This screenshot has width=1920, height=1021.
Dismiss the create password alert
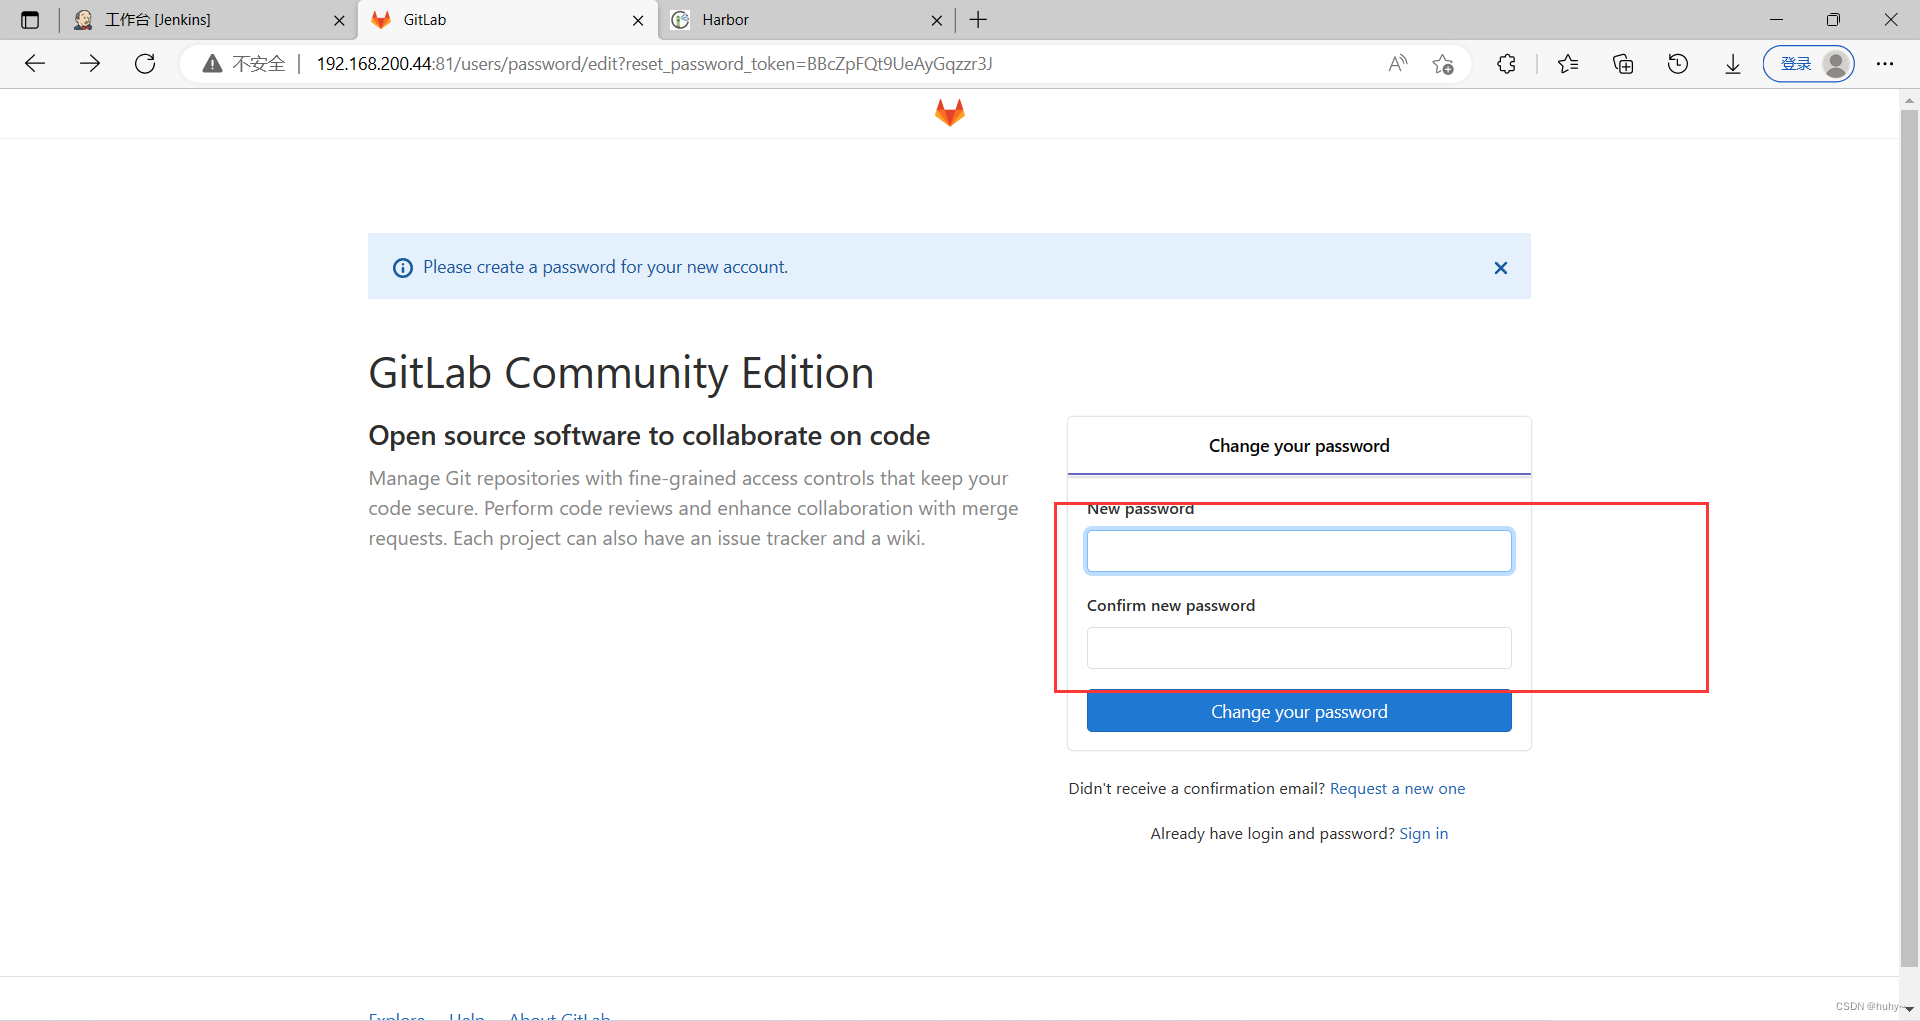tap(1500, 268)
